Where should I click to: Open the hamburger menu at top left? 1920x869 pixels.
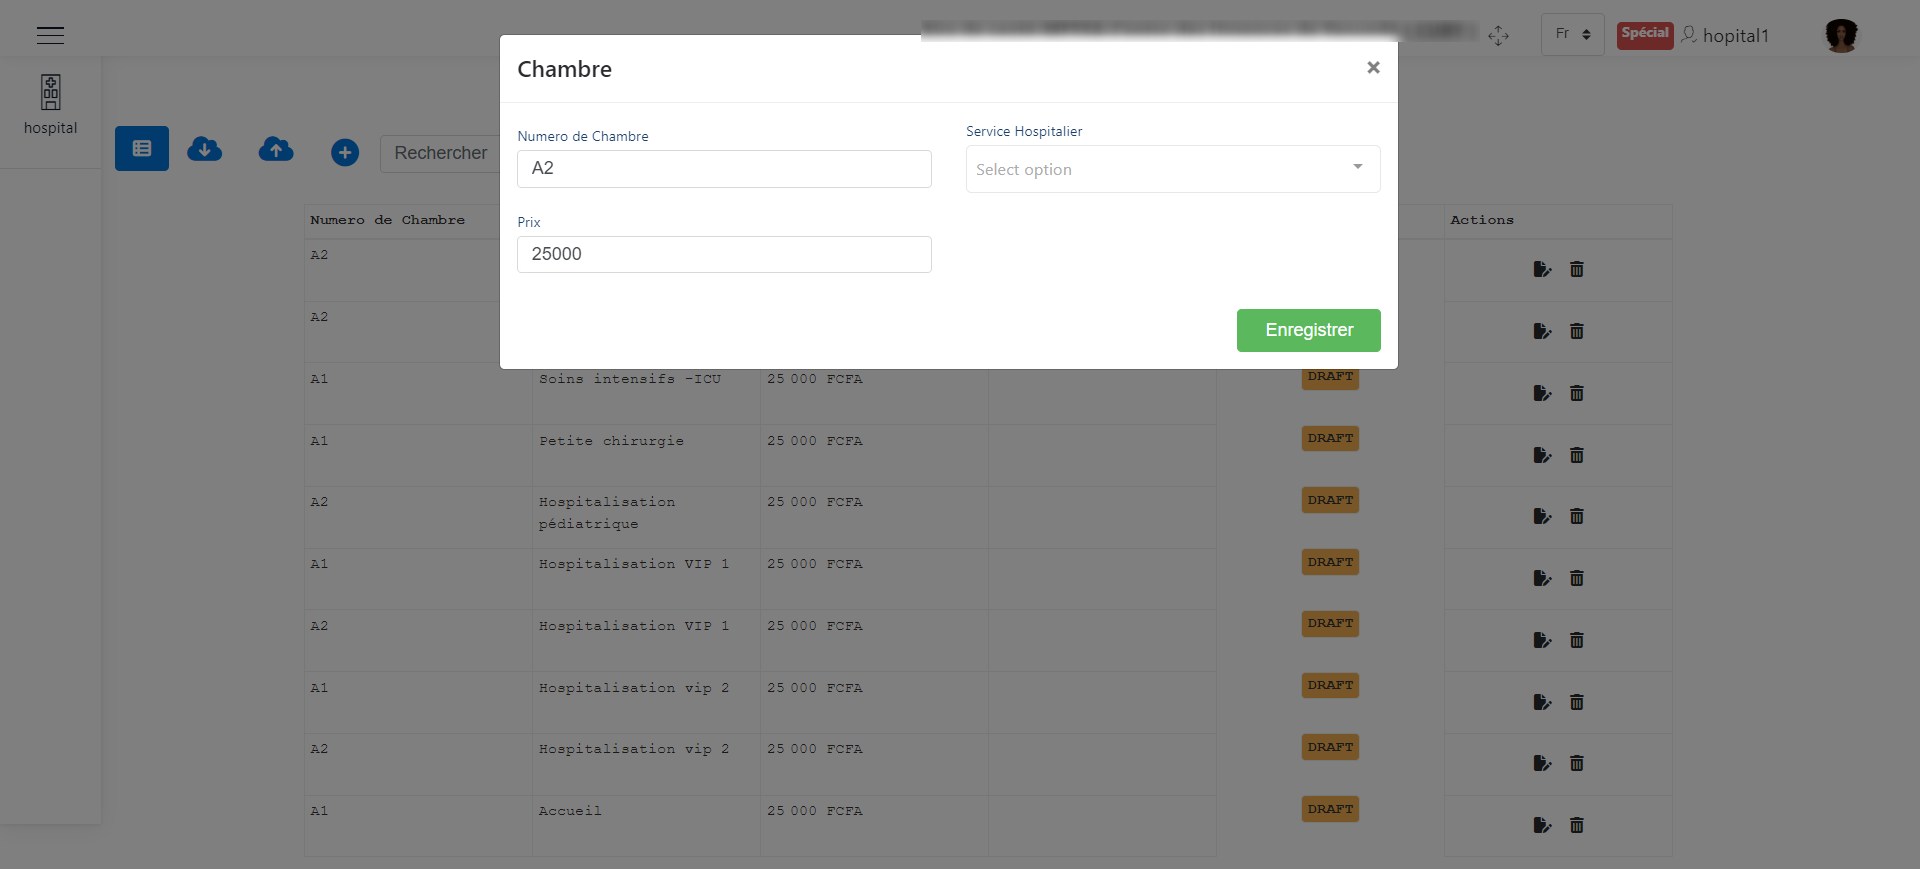pos(50,35)
